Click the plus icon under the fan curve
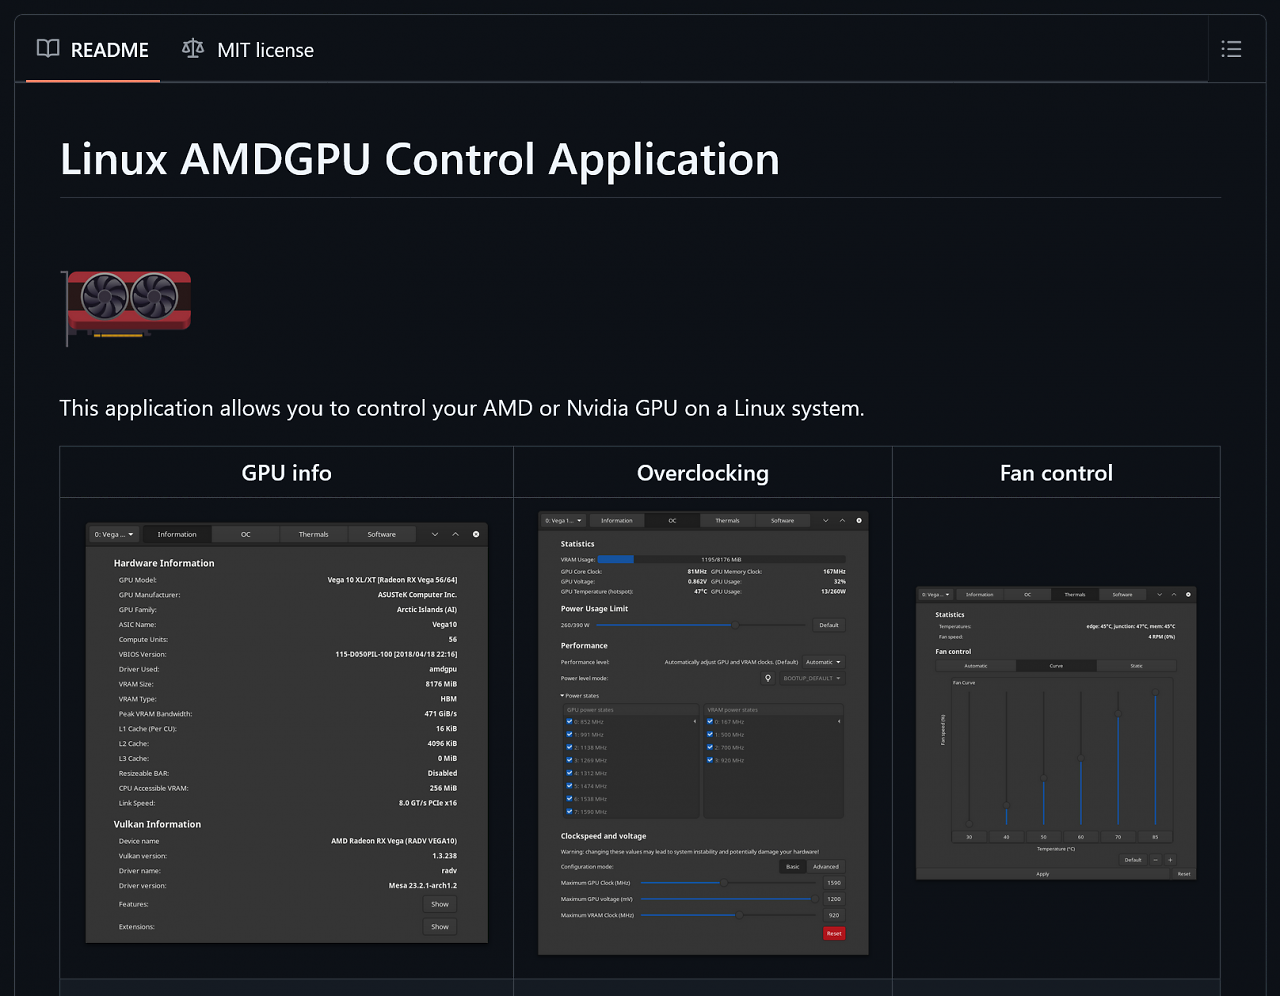Viewport: 1280px width, 996px height. coord(1170,859)
